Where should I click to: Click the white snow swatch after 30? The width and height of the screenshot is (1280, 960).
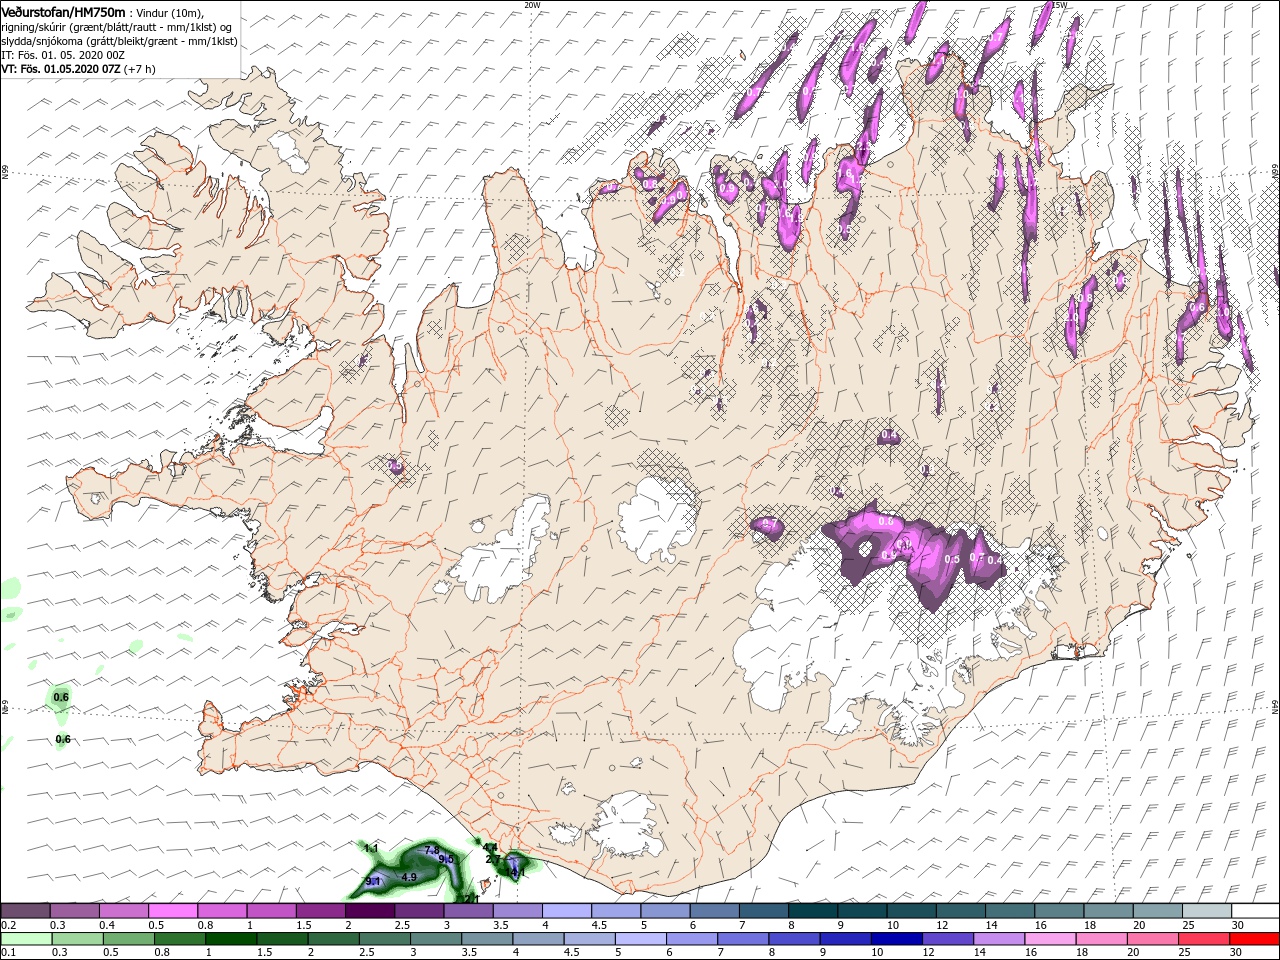click(x=1255, y=911)
